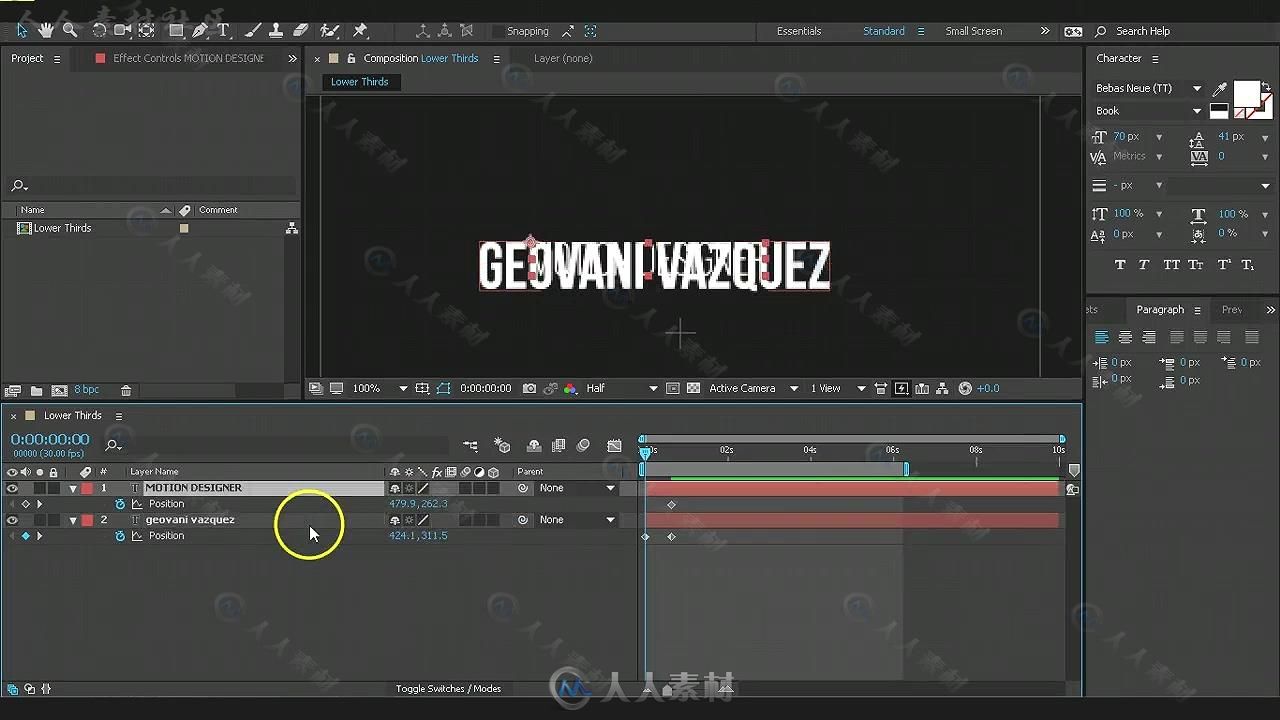The height and width of the screenshot is (720, 1280).
Task: Select the Pan Behind anchor point tool
Action: pyautogui.click(x=146, y=31)
